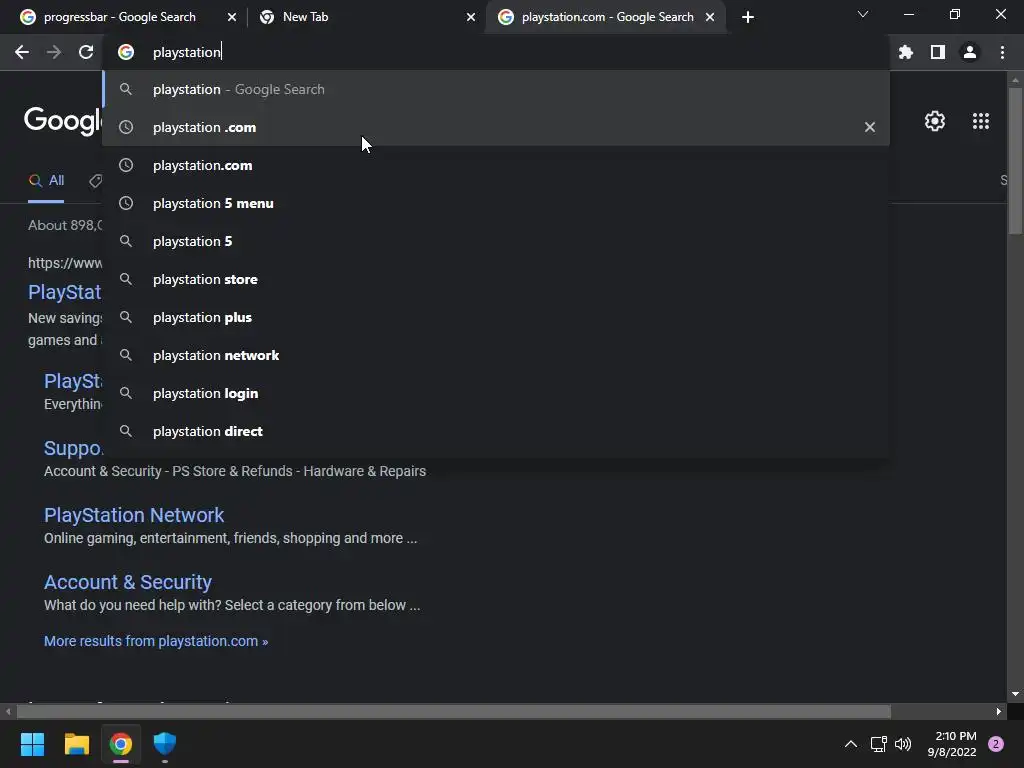Viewport: 1024px width, 768px height.
Task: Click the Chrome icon in the taskbar
Action: 121,744
